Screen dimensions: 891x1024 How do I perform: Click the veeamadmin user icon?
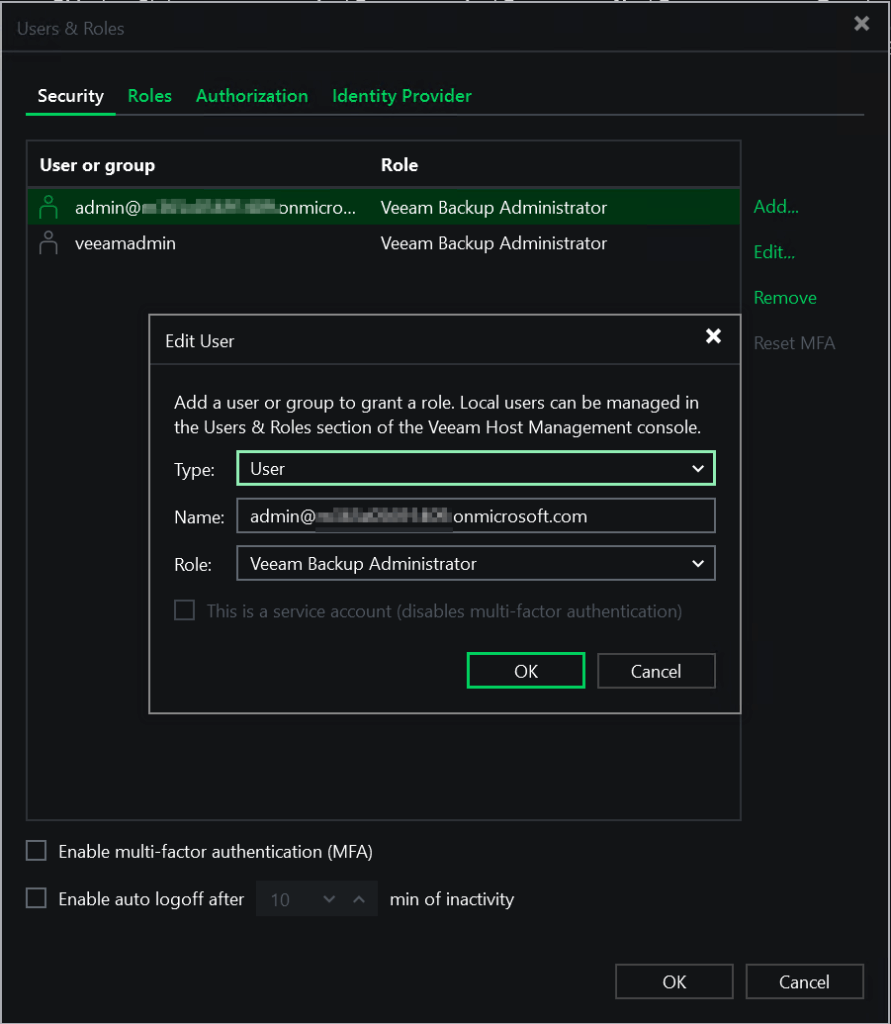(x=47, y=243)
